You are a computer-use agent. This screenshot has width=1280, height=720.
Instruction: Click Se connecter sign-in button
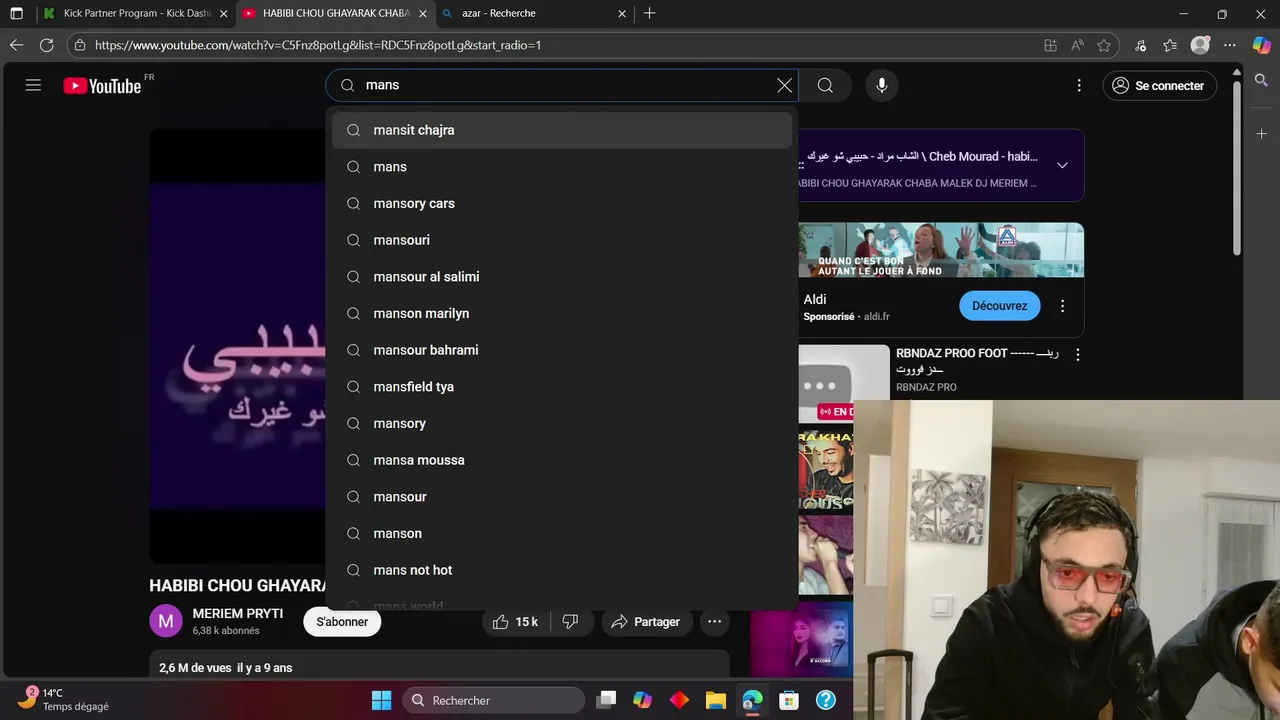[x=1158, y=85]
